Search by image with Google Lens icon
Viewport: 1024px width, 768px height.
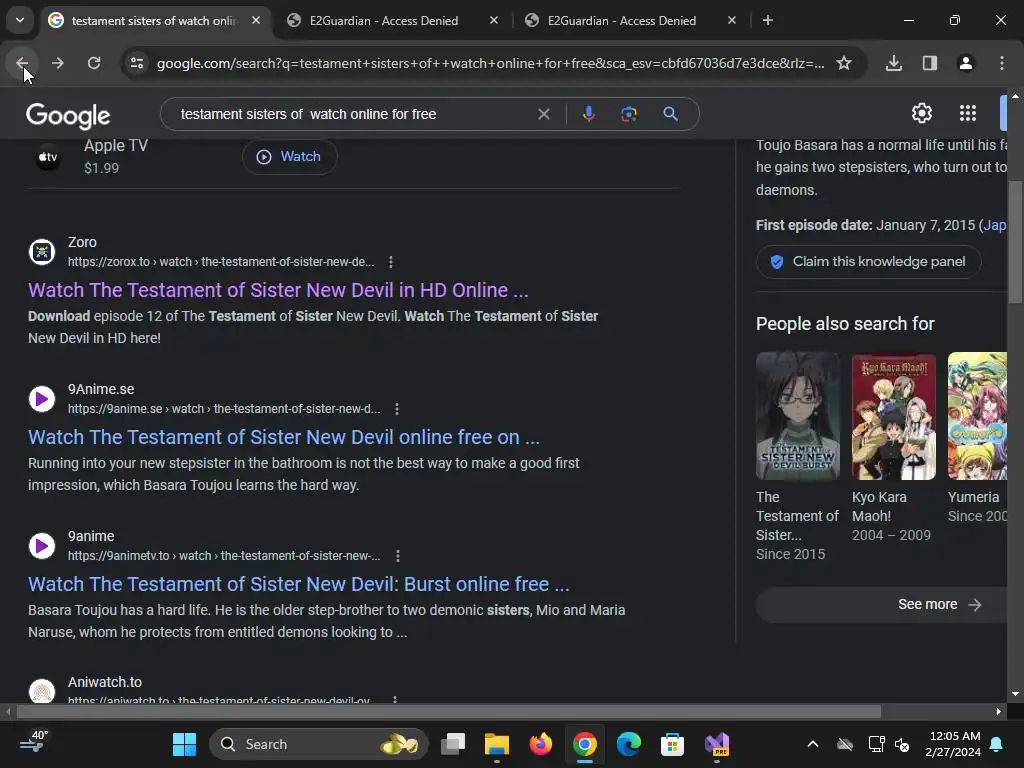point(628,114)
